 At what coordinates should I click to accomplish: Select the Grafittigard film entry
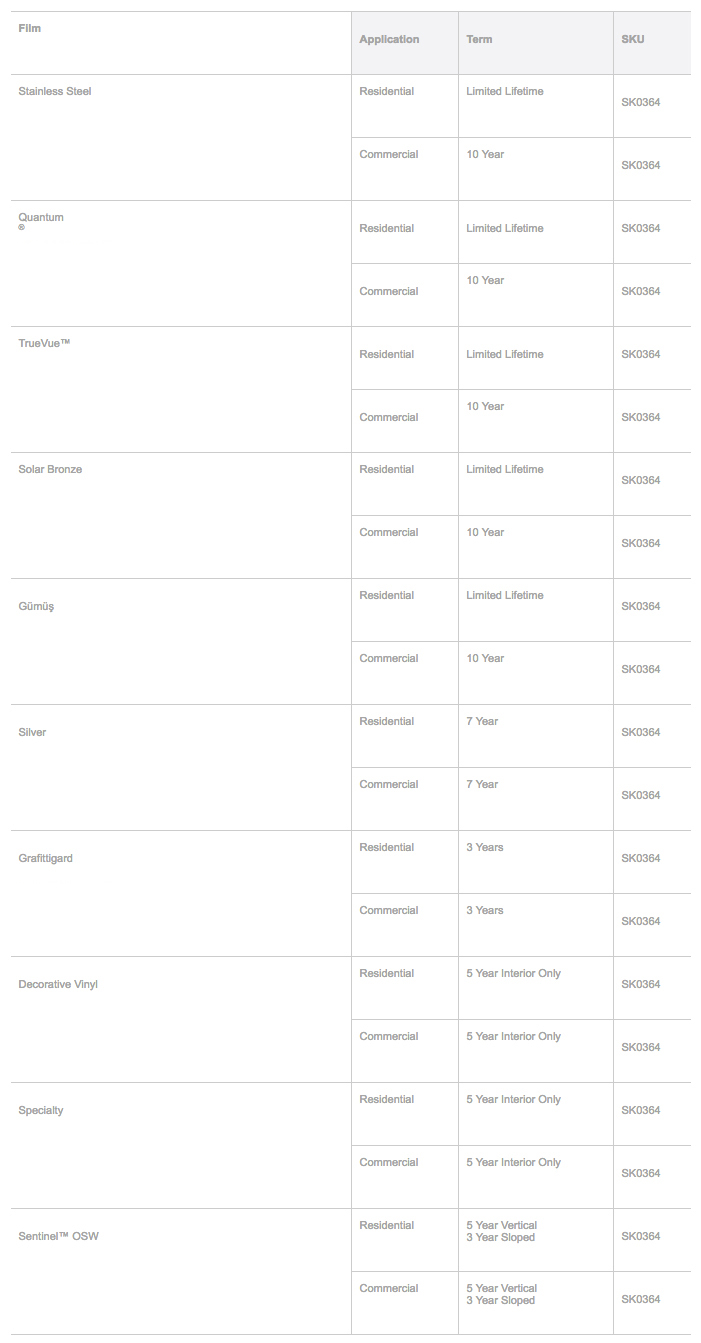tap(46, 858)
